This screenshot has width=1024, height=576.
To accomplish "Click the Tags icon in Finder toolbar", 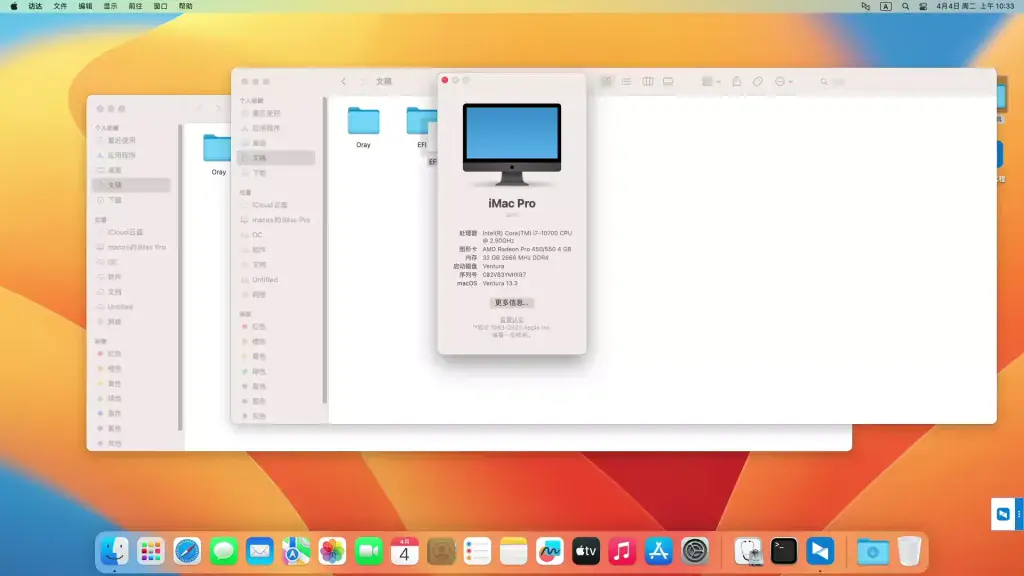I will tap(758, 82).
